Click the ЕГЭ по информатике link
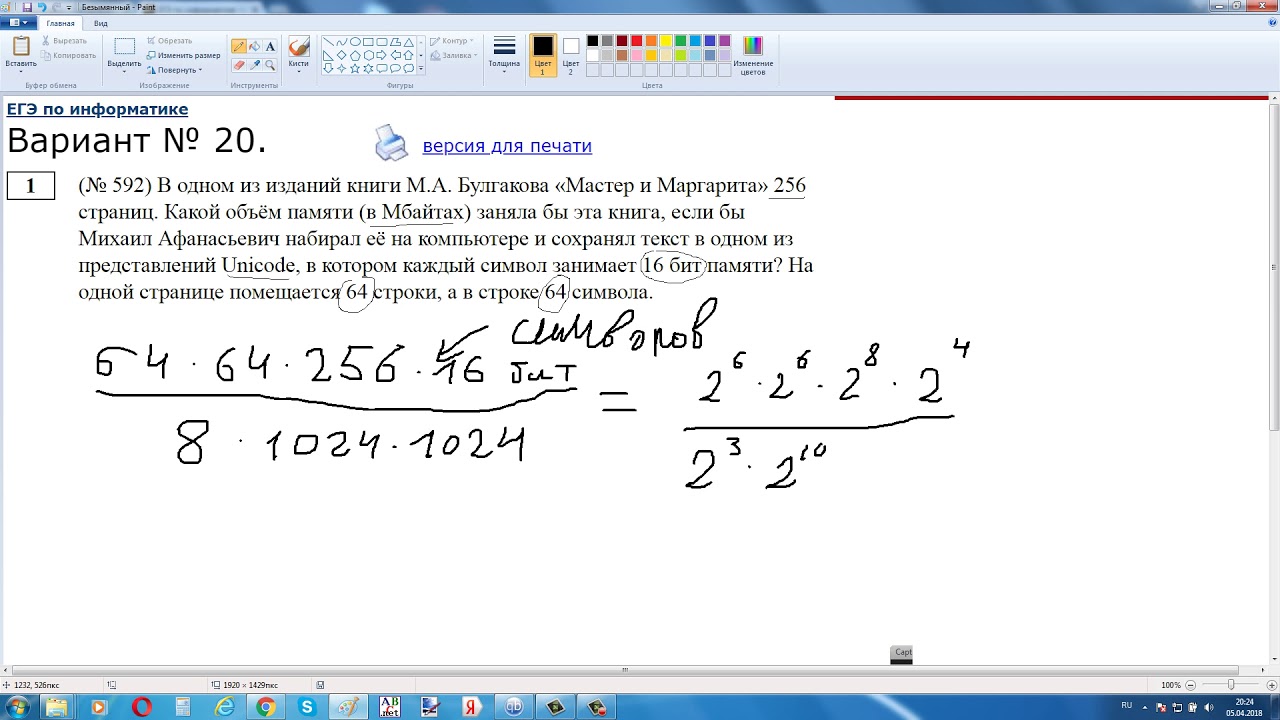The width and height of the screenshot is (1280, 720). click(x=97, y=109)
